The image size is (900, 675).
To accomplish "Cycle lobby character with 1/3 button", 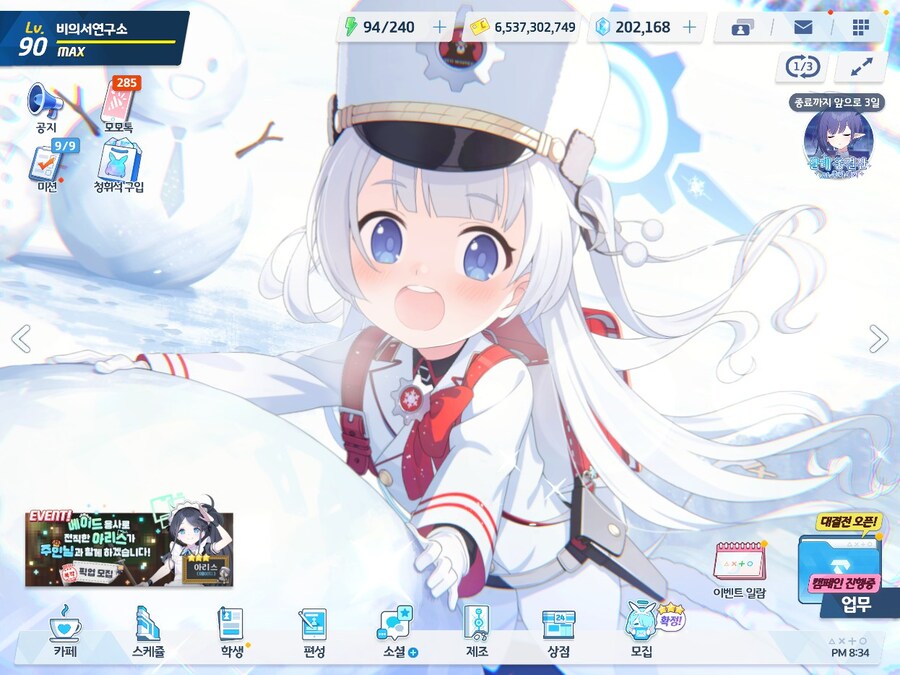I will coord(802,67).
